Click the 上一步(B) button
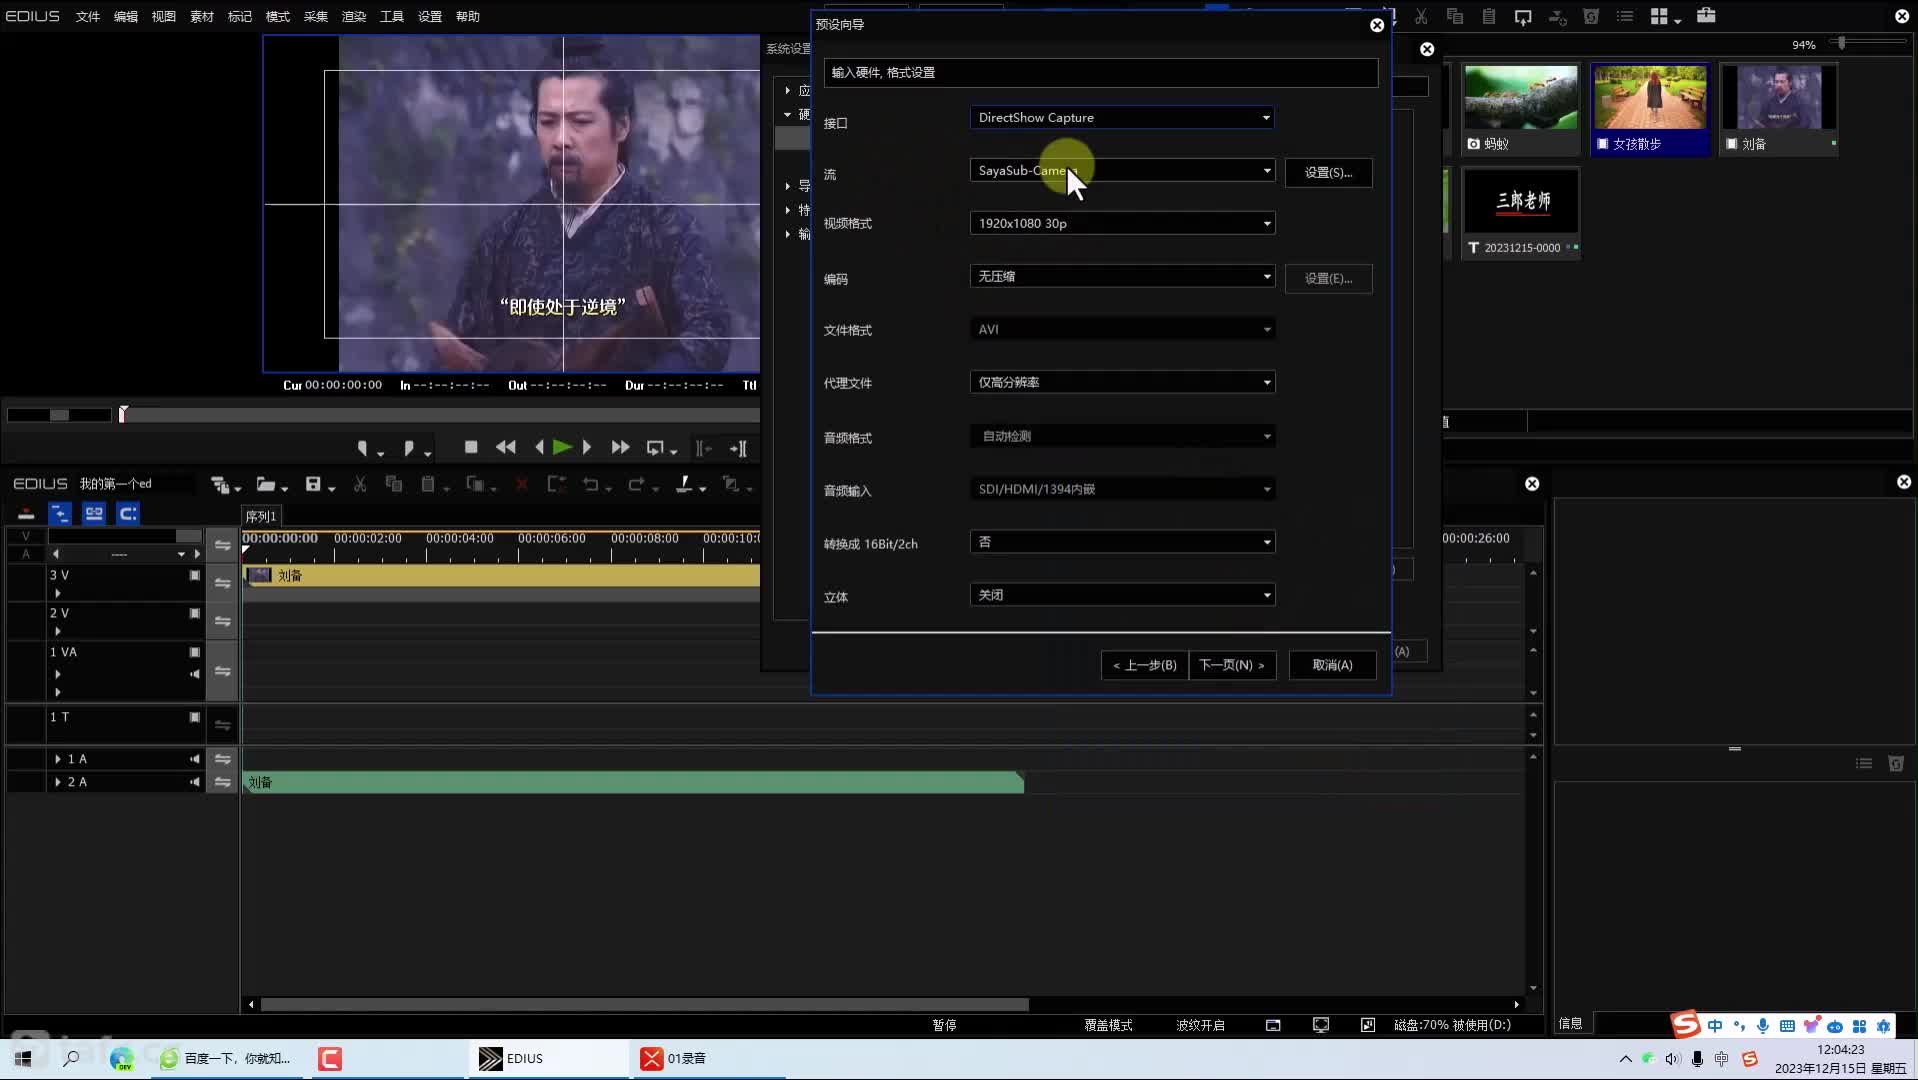Viewport: 1918px width, 1080px height. (1145, 665)
